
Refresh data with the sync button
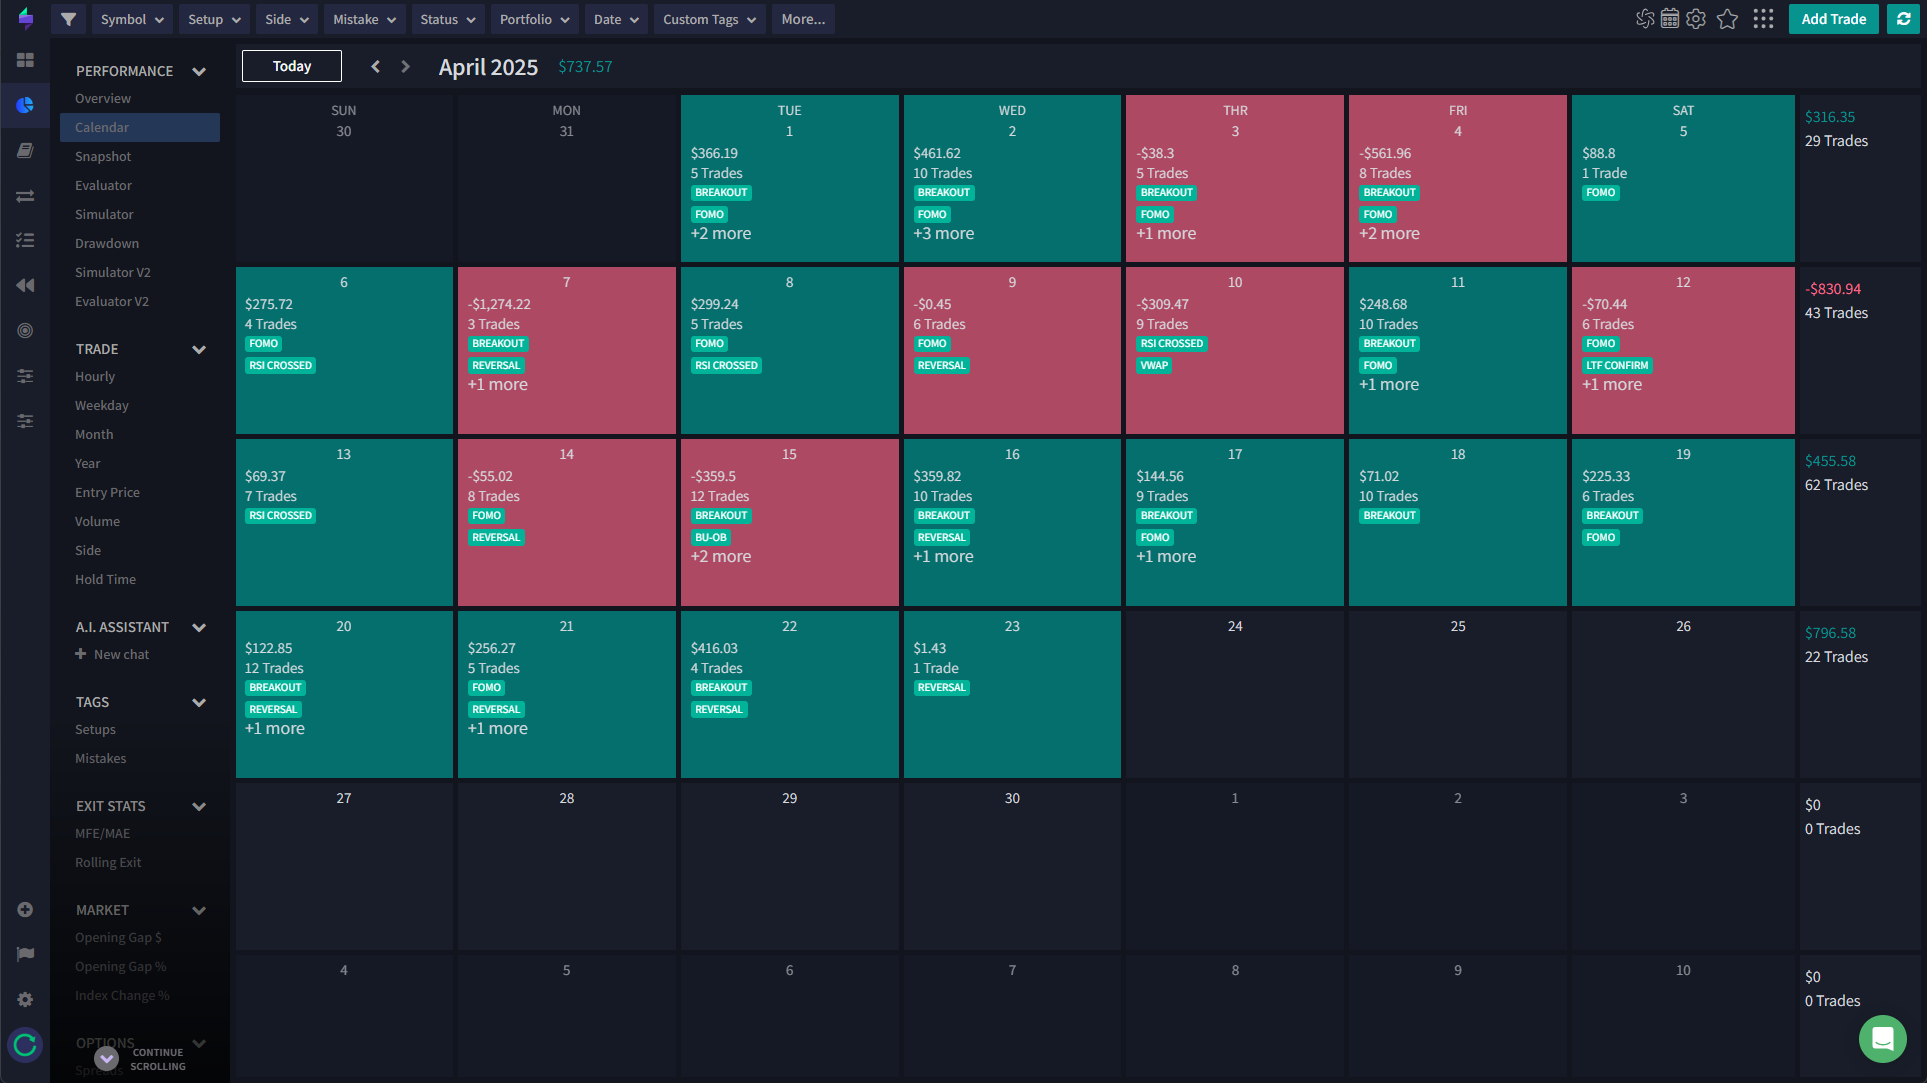1903,19
